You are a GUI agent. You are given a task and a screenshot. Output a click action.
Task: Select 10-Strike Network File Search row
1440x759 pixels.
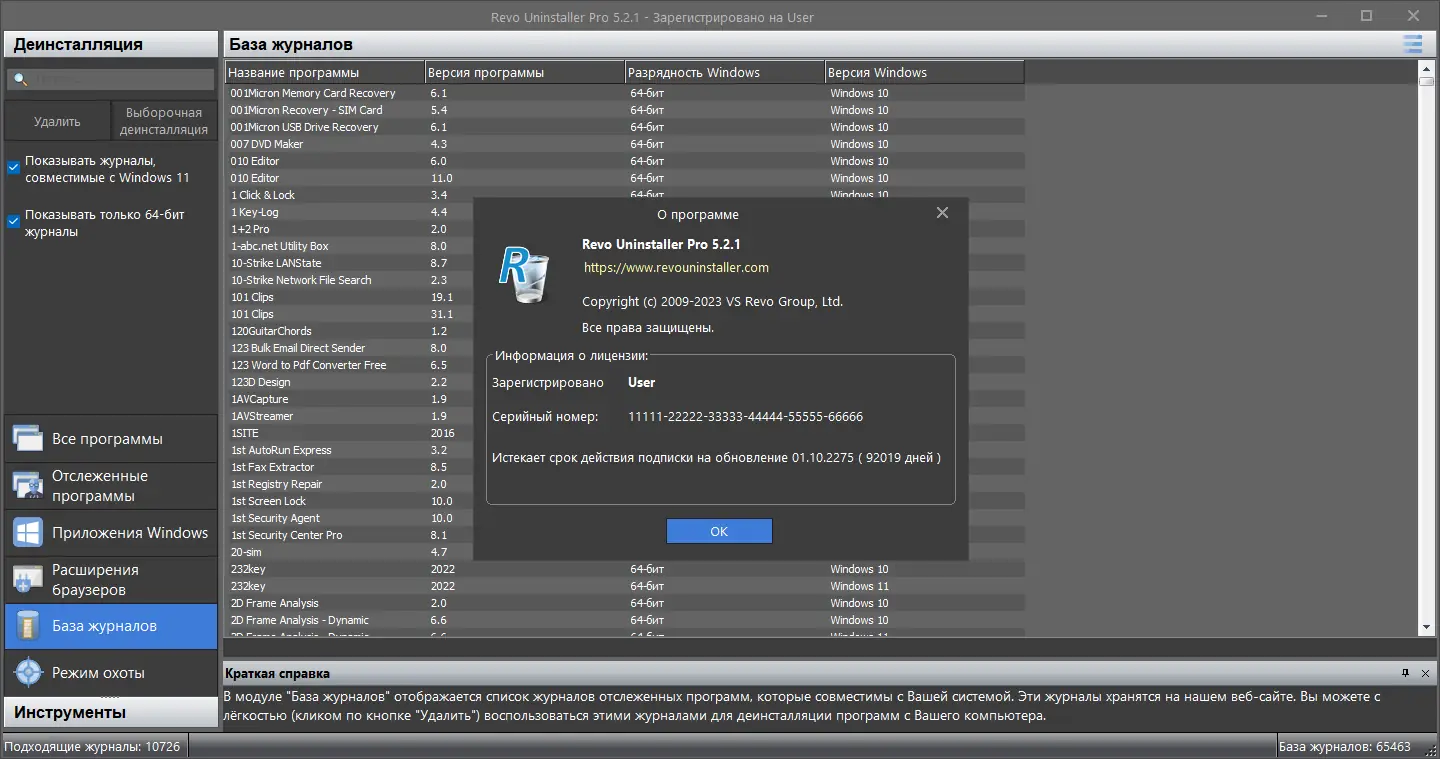(301, 280)
